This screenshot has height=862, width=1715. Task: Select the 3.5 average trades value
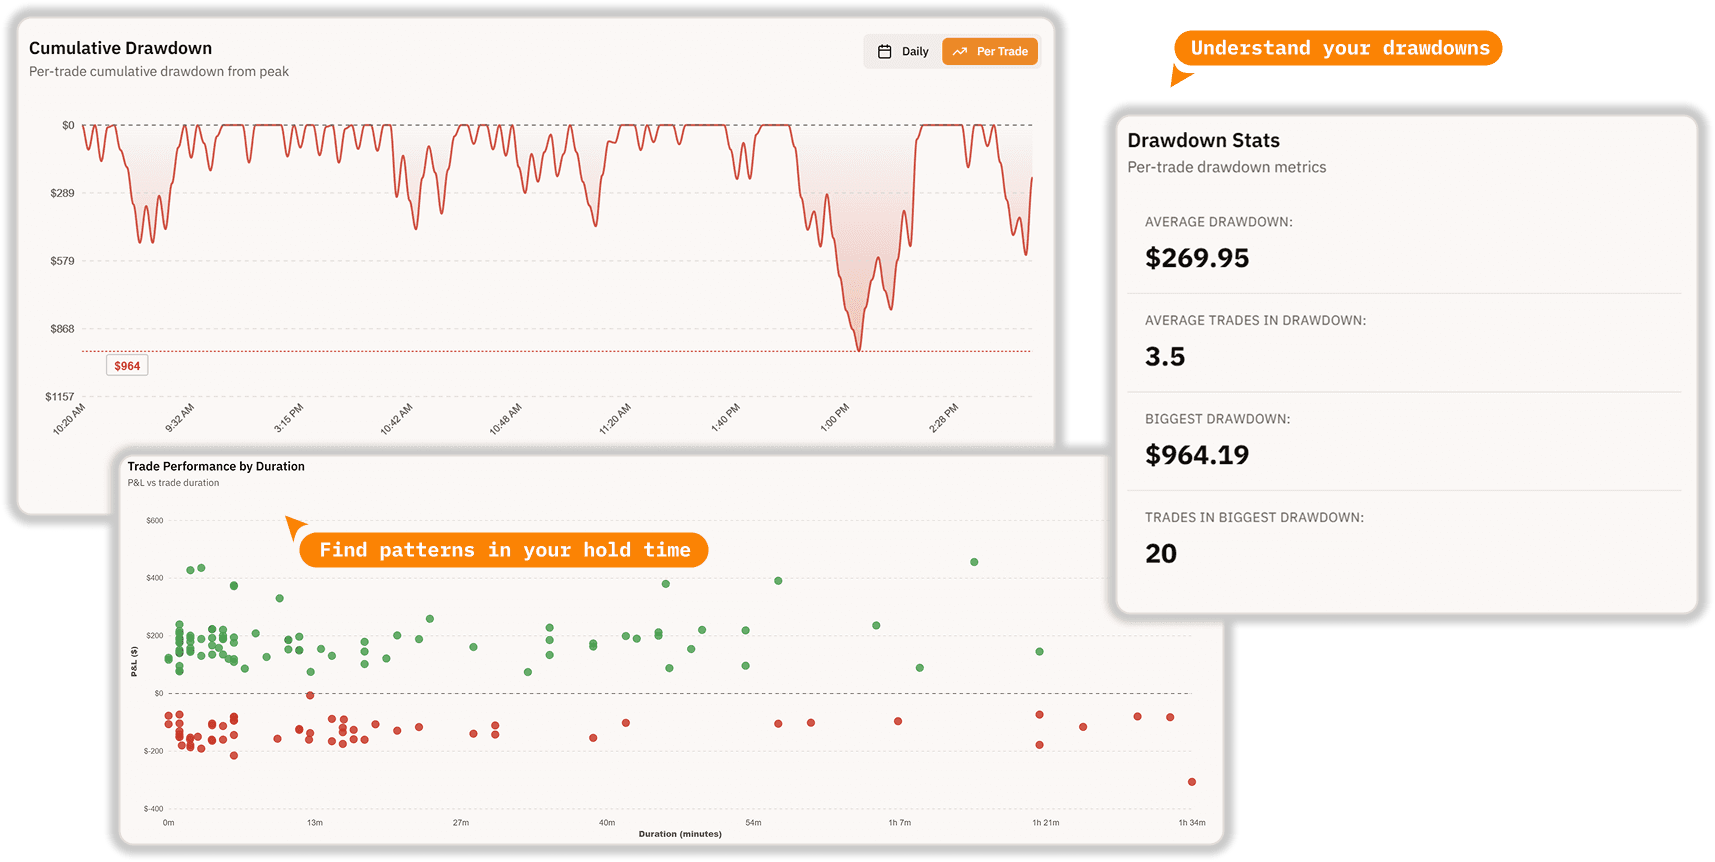pyautogui.click(x=1165, y=357)
